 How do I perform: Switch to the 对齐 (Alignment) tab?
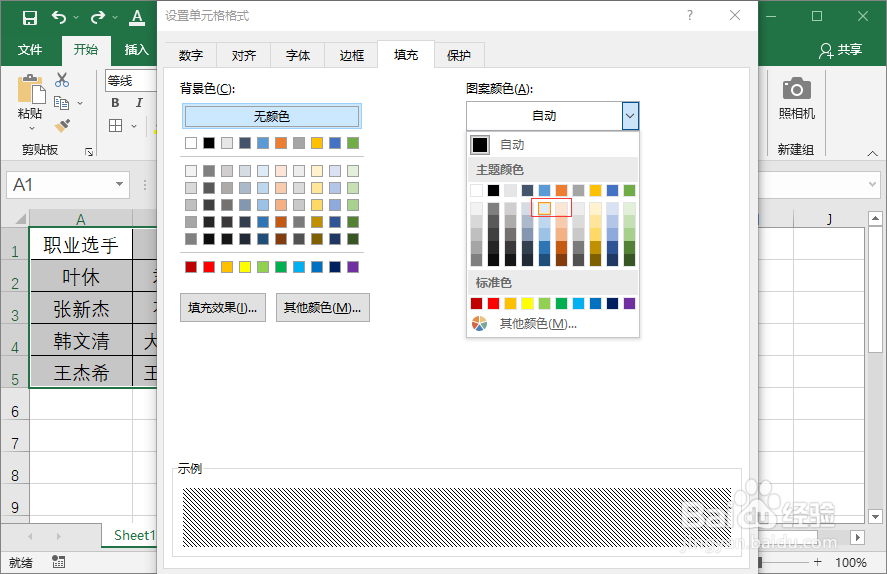244,55
